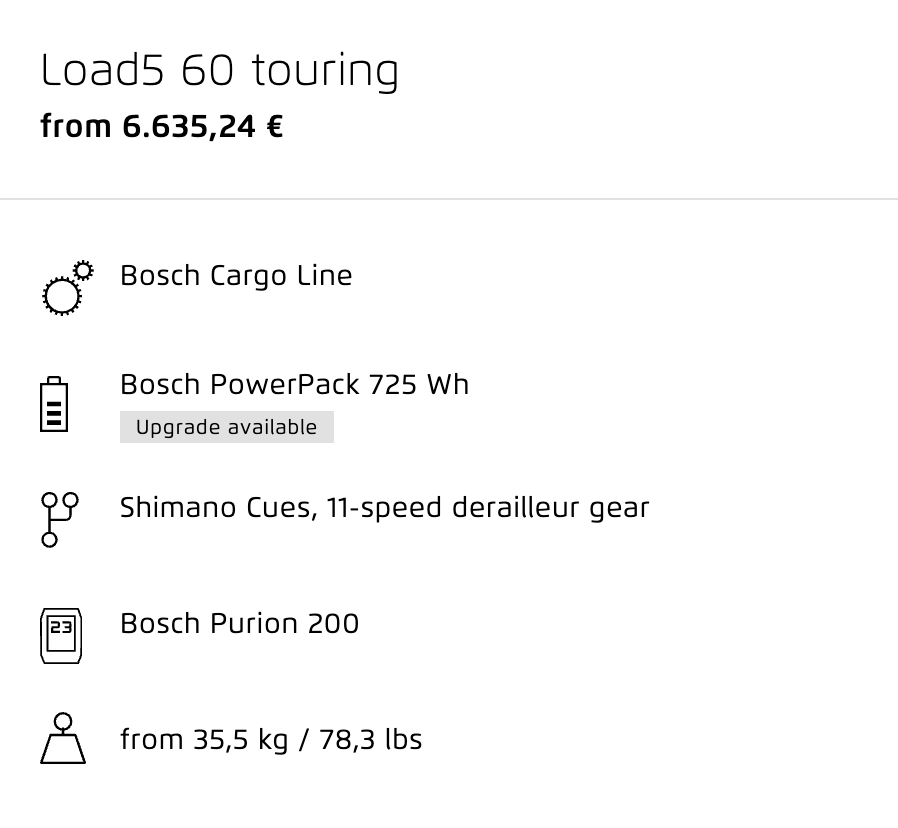
Task: Open the Upgrade available badge
Action: click(x=227, y=427)
